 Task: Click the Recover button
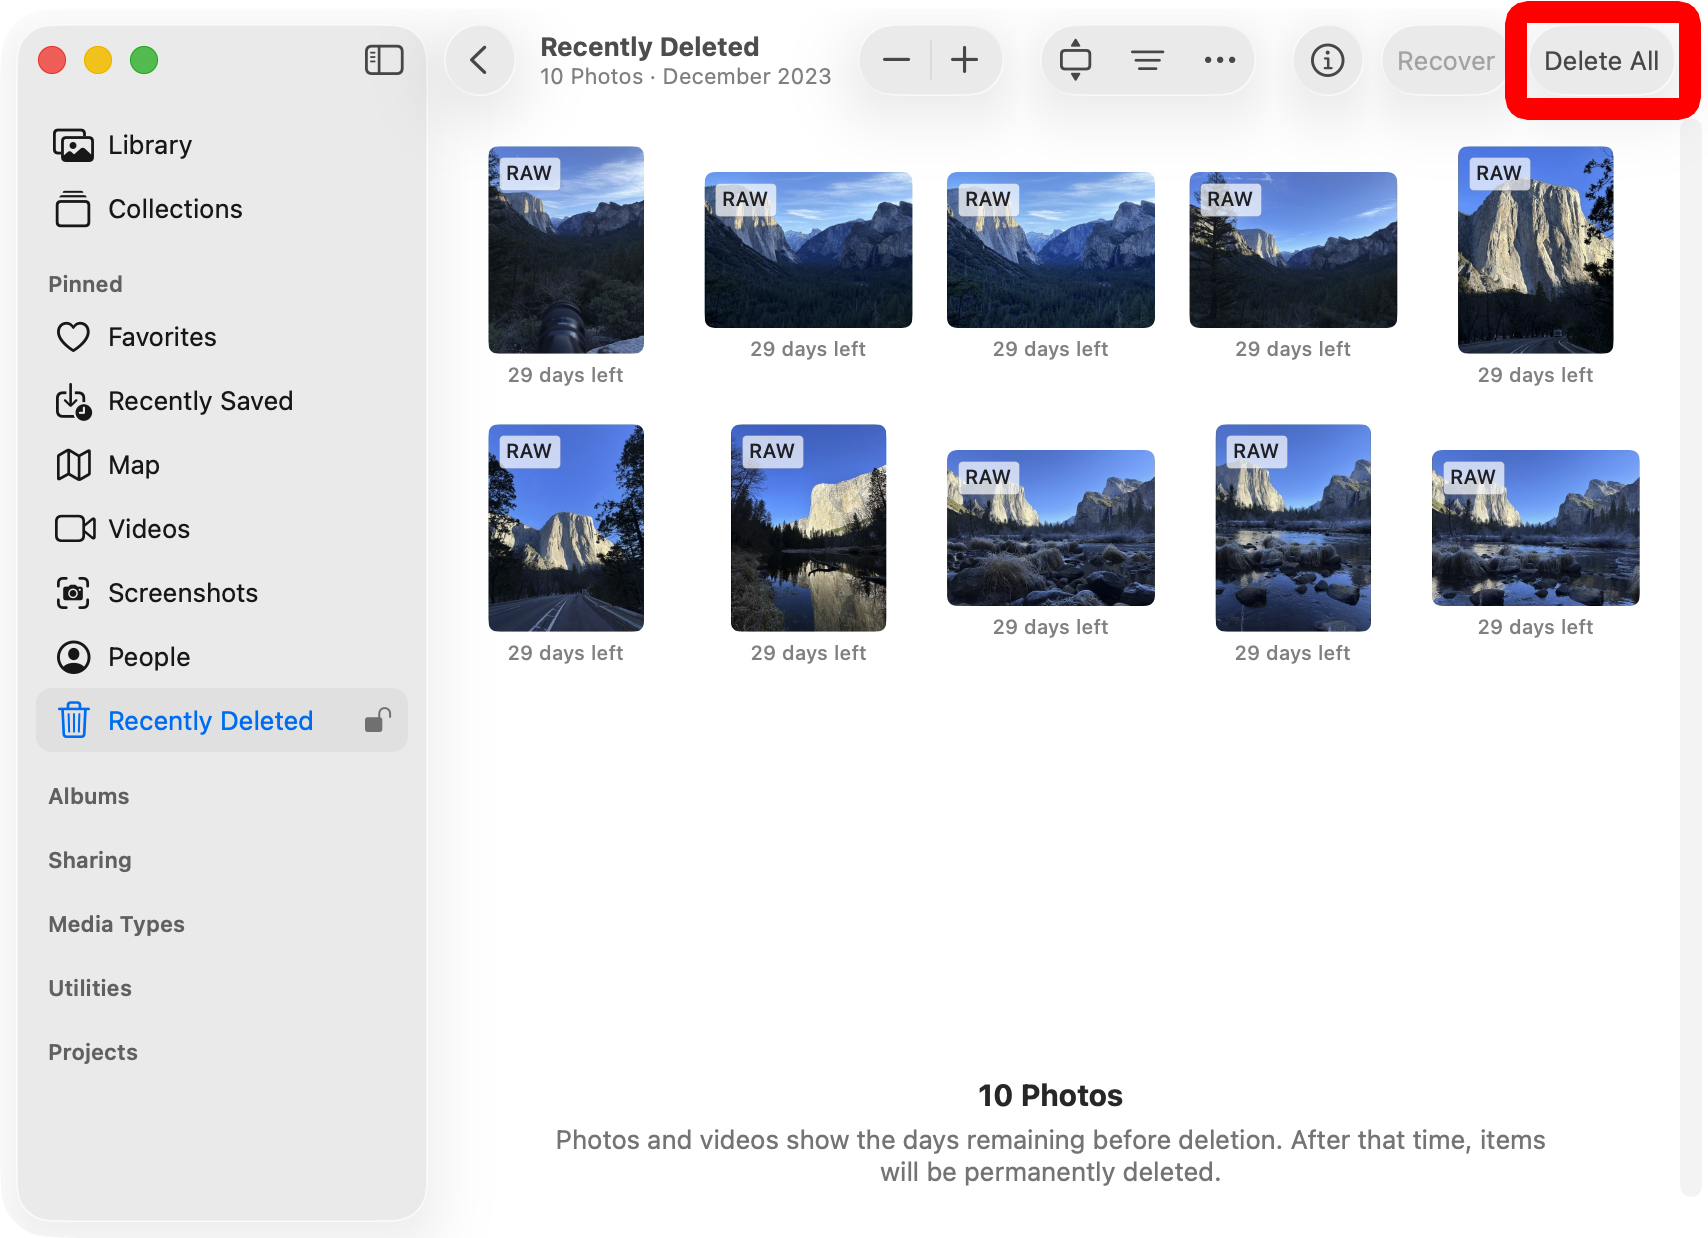point(1445,61)
